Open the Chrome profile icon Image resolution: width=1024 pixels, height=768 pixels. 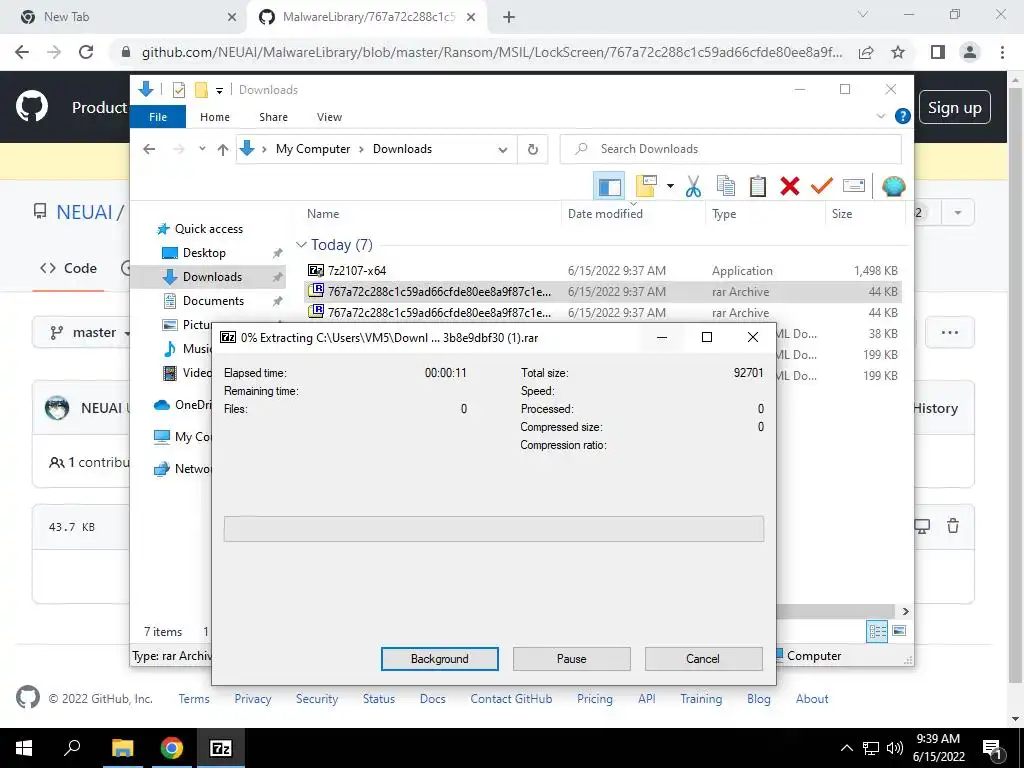coord(970,52)
